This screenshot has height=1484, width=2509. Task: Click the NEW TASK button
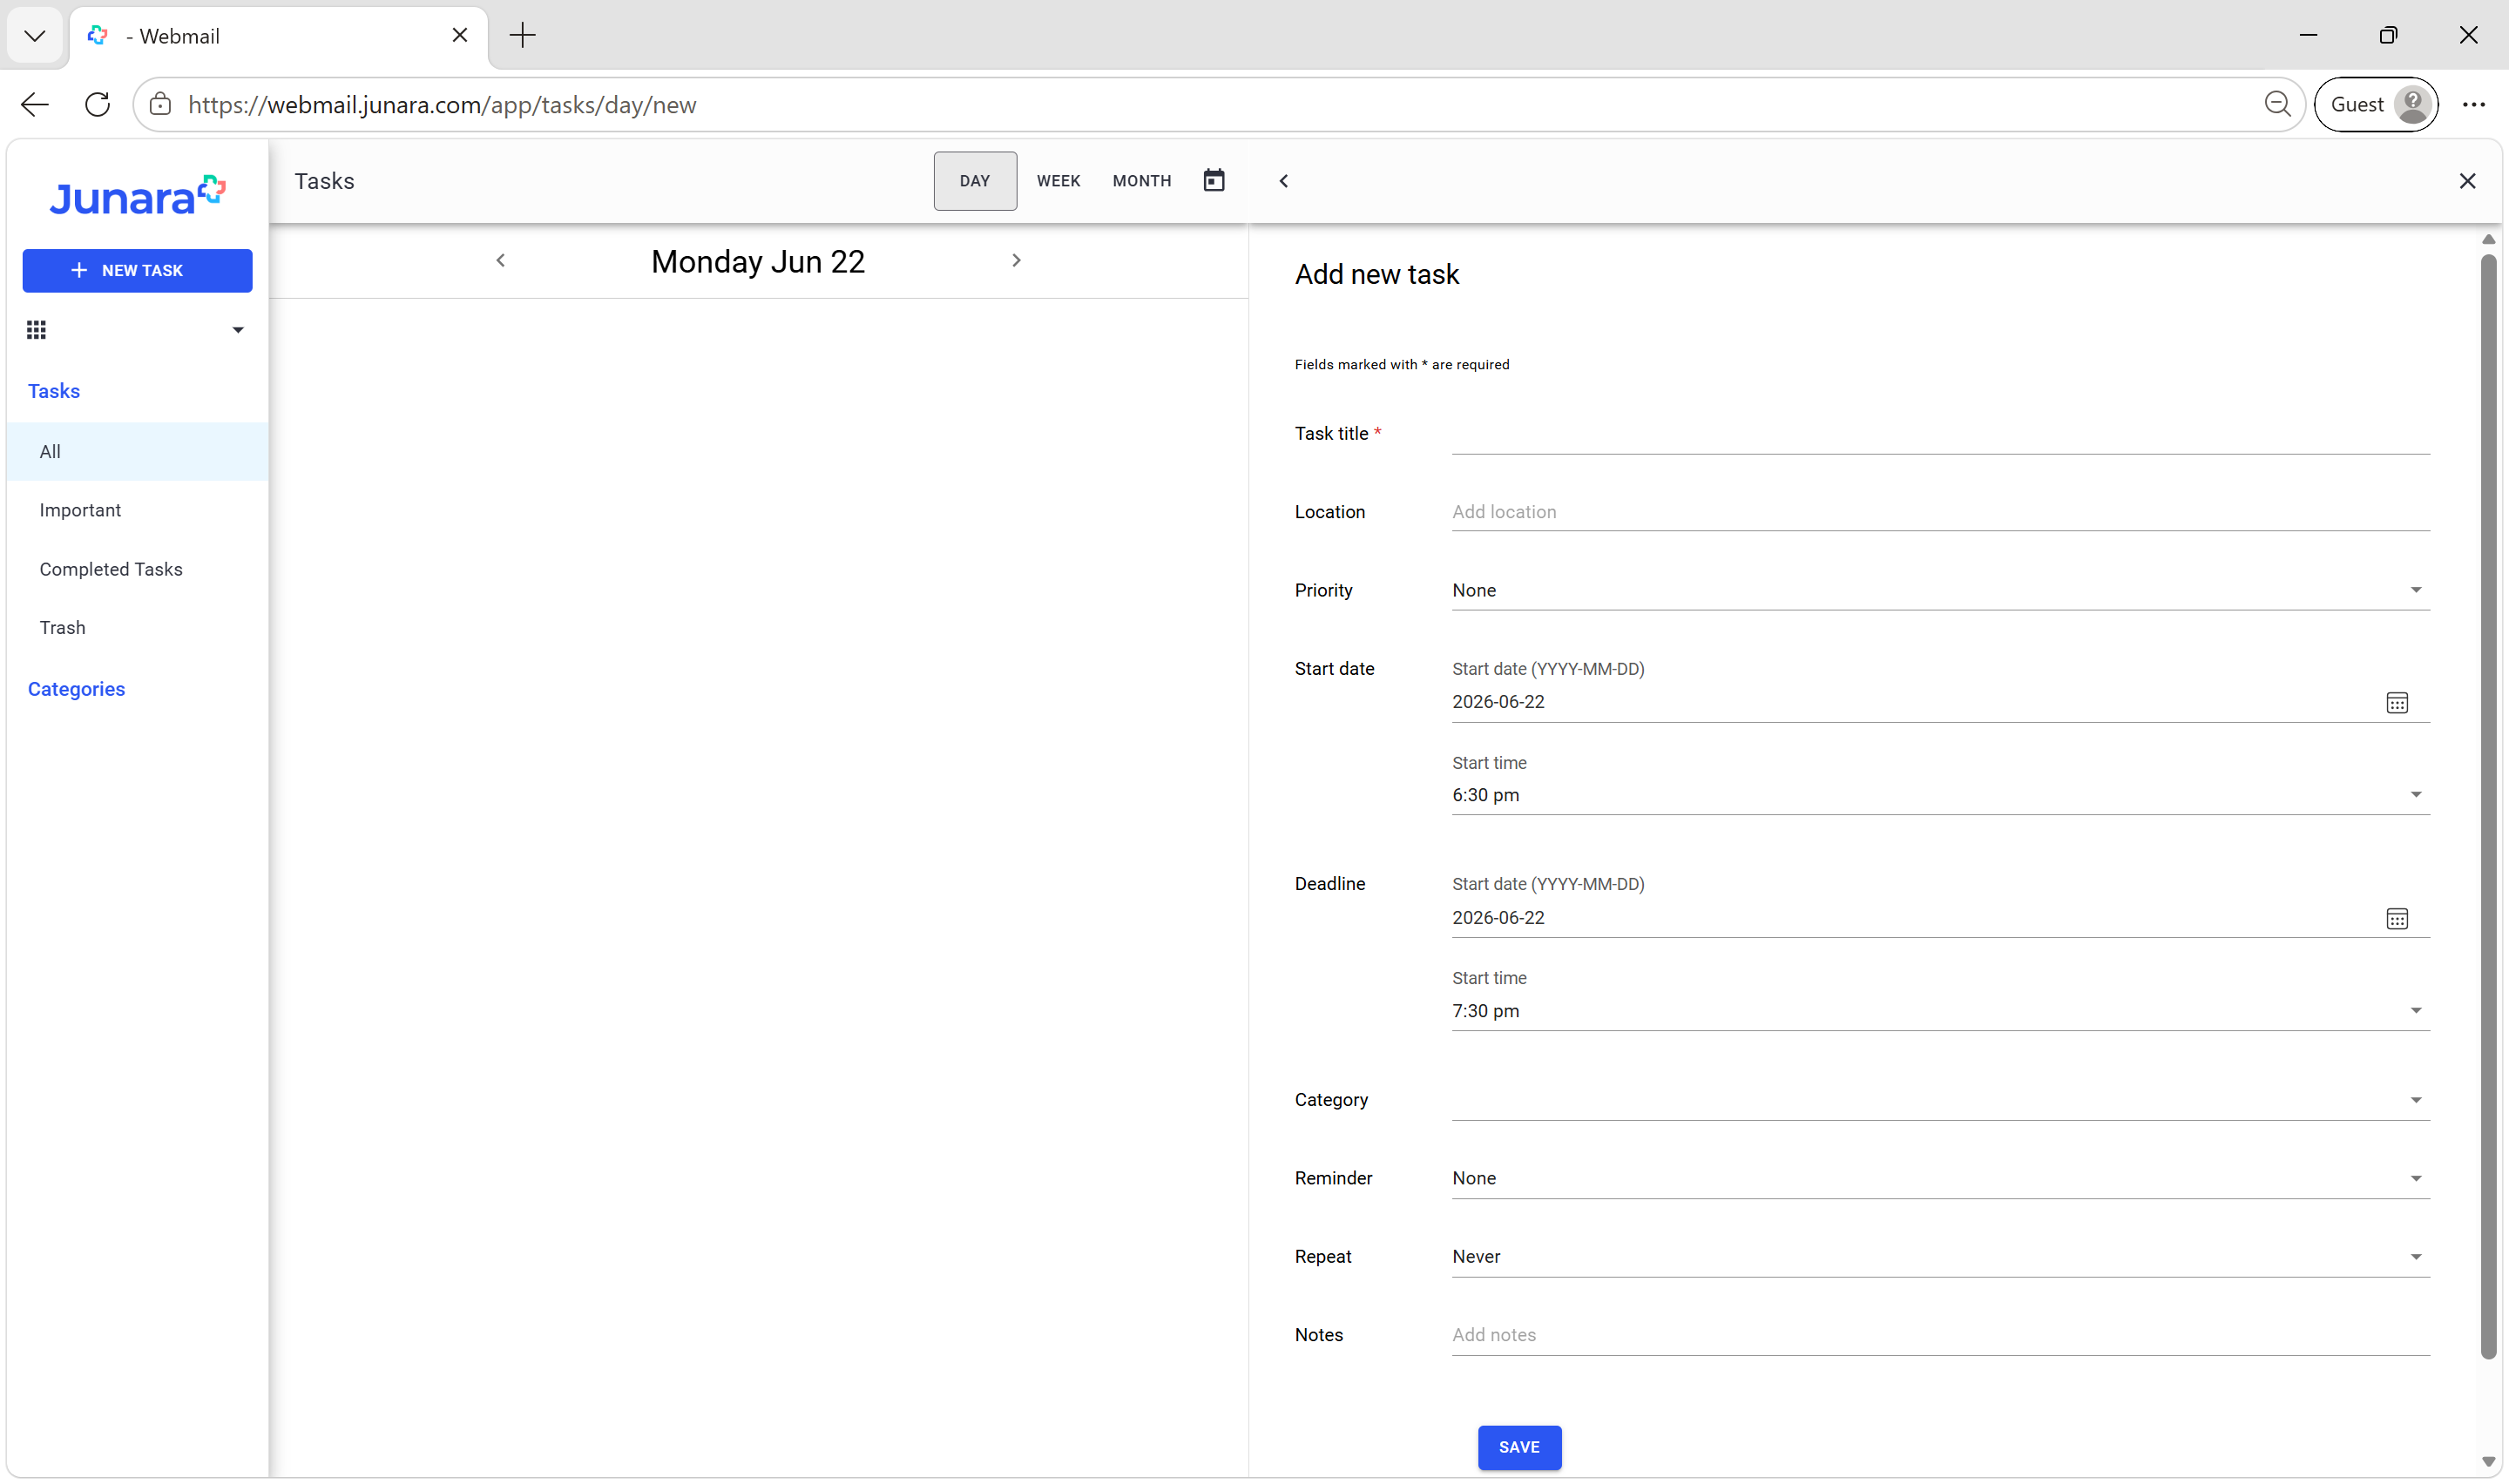pos(137,271)
